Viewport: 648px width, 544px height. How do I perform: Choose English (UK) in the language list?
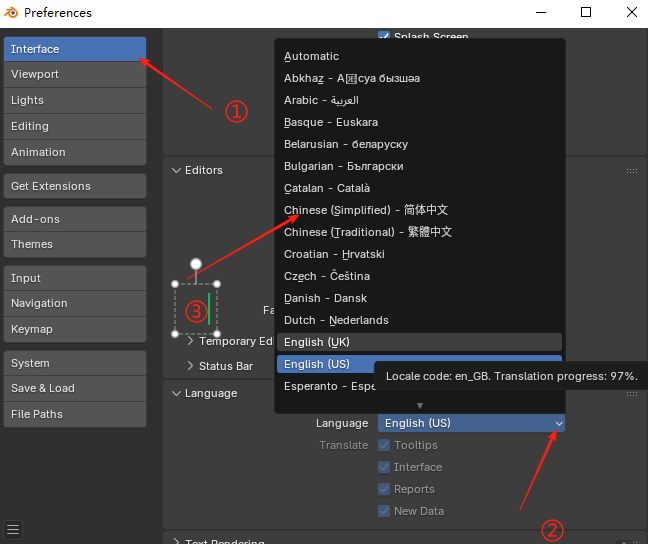pyautogui.click(x=317, y=342)
